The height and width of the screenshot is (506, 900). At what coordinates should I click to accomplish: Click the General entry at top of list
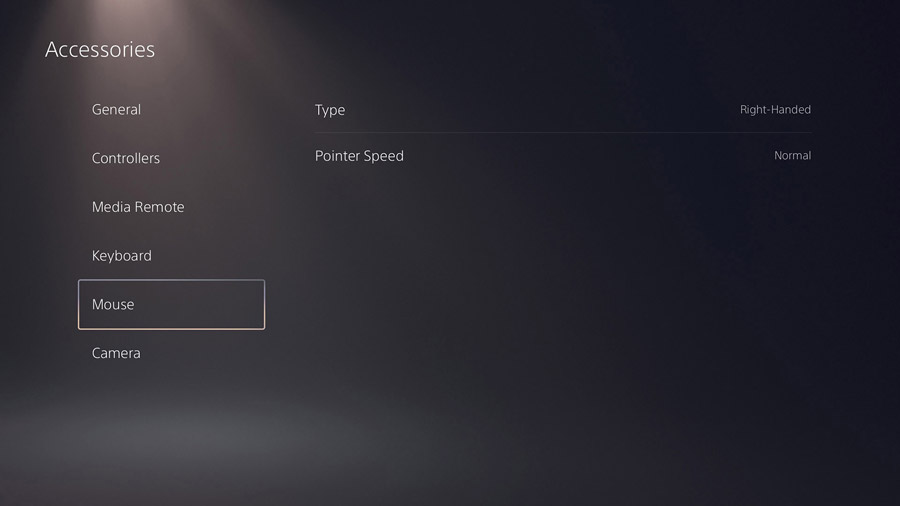116,110
